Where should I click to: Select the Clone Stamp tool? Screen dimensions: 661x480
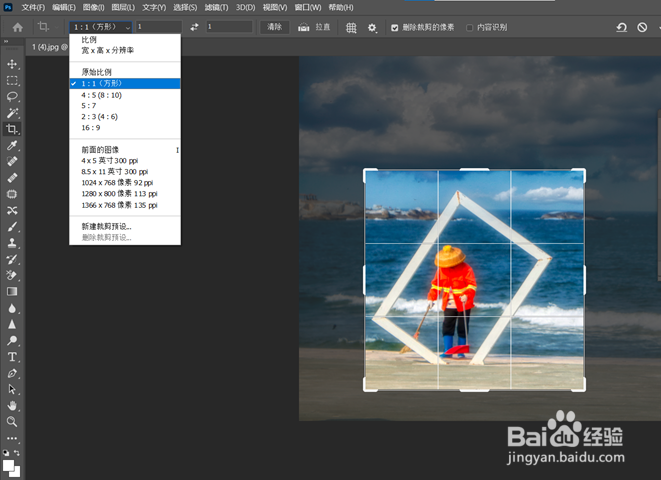(x=12, y=243)
